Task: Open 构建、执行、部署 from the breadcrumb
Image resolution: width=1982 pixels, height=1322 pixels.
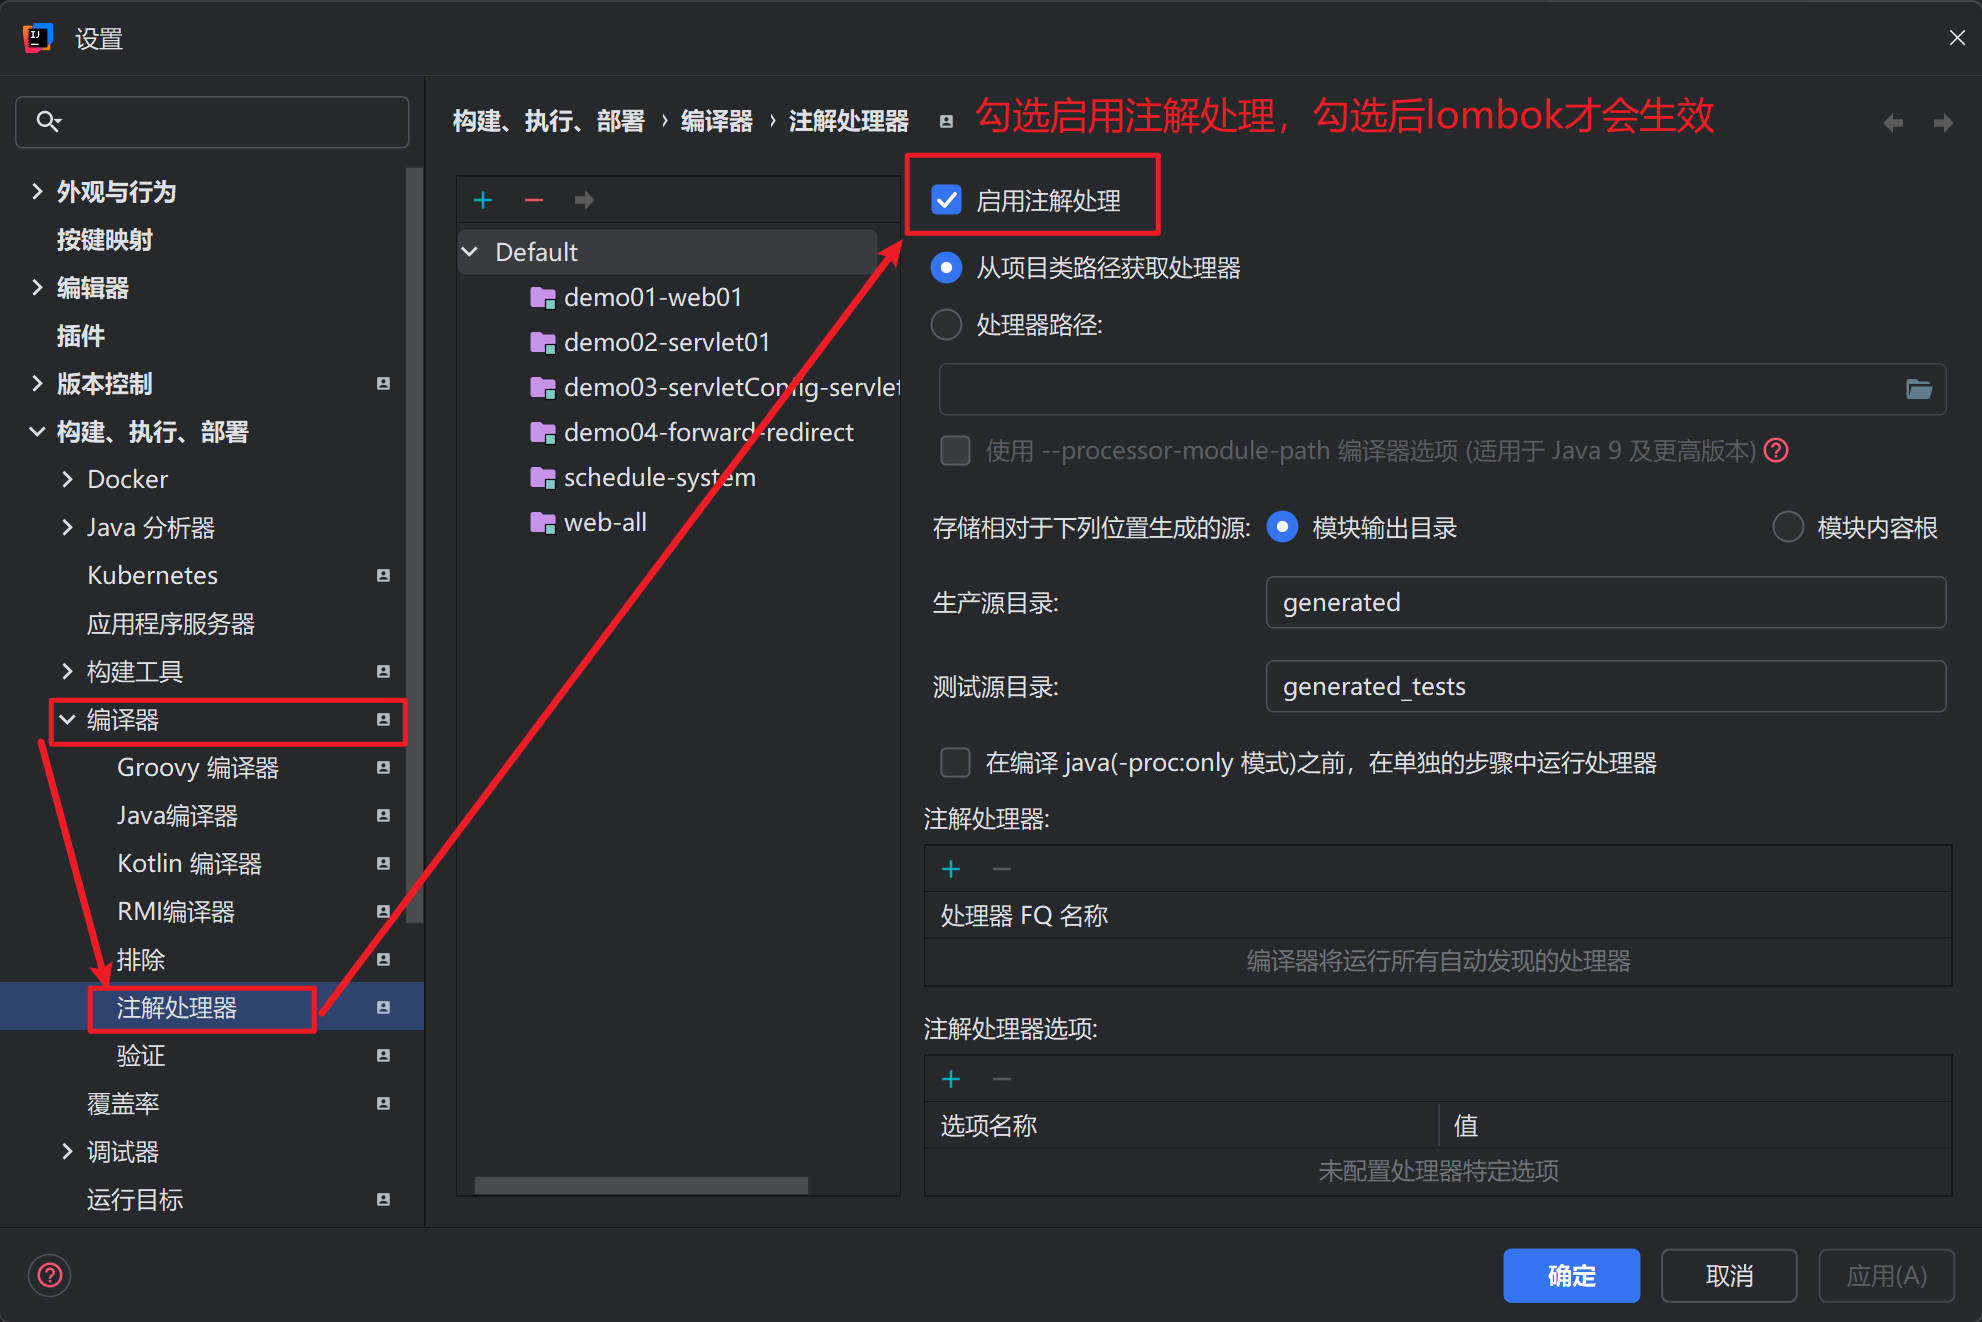Action: pyautogui.click(x=548, y=120)
